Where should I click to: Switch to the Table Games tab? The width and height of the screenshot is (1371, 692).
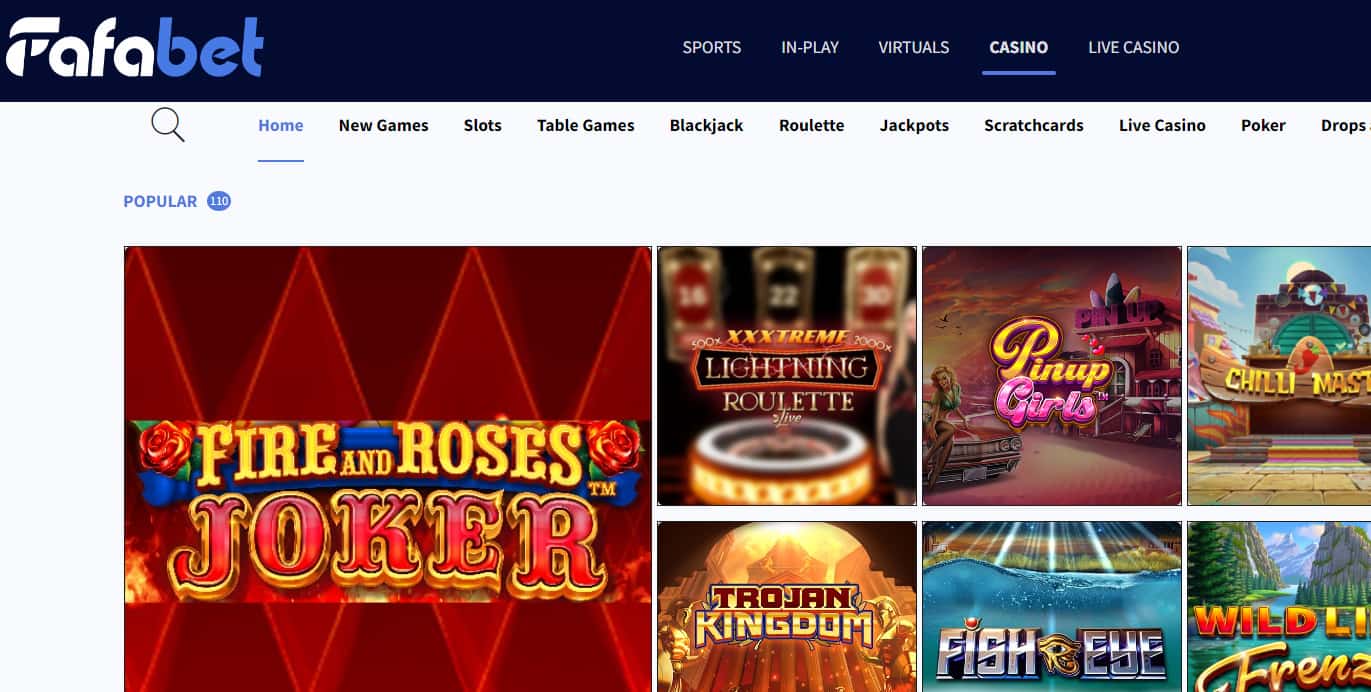[585, 125]
